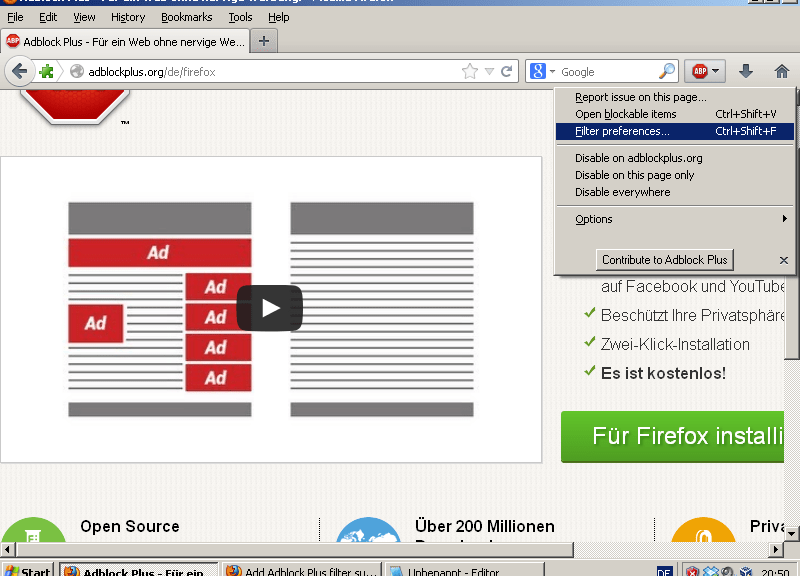Image resolution: width=800 pixels, height=576 pixels.
Task: Click the red shield tray icon
Action: point(692,571)
